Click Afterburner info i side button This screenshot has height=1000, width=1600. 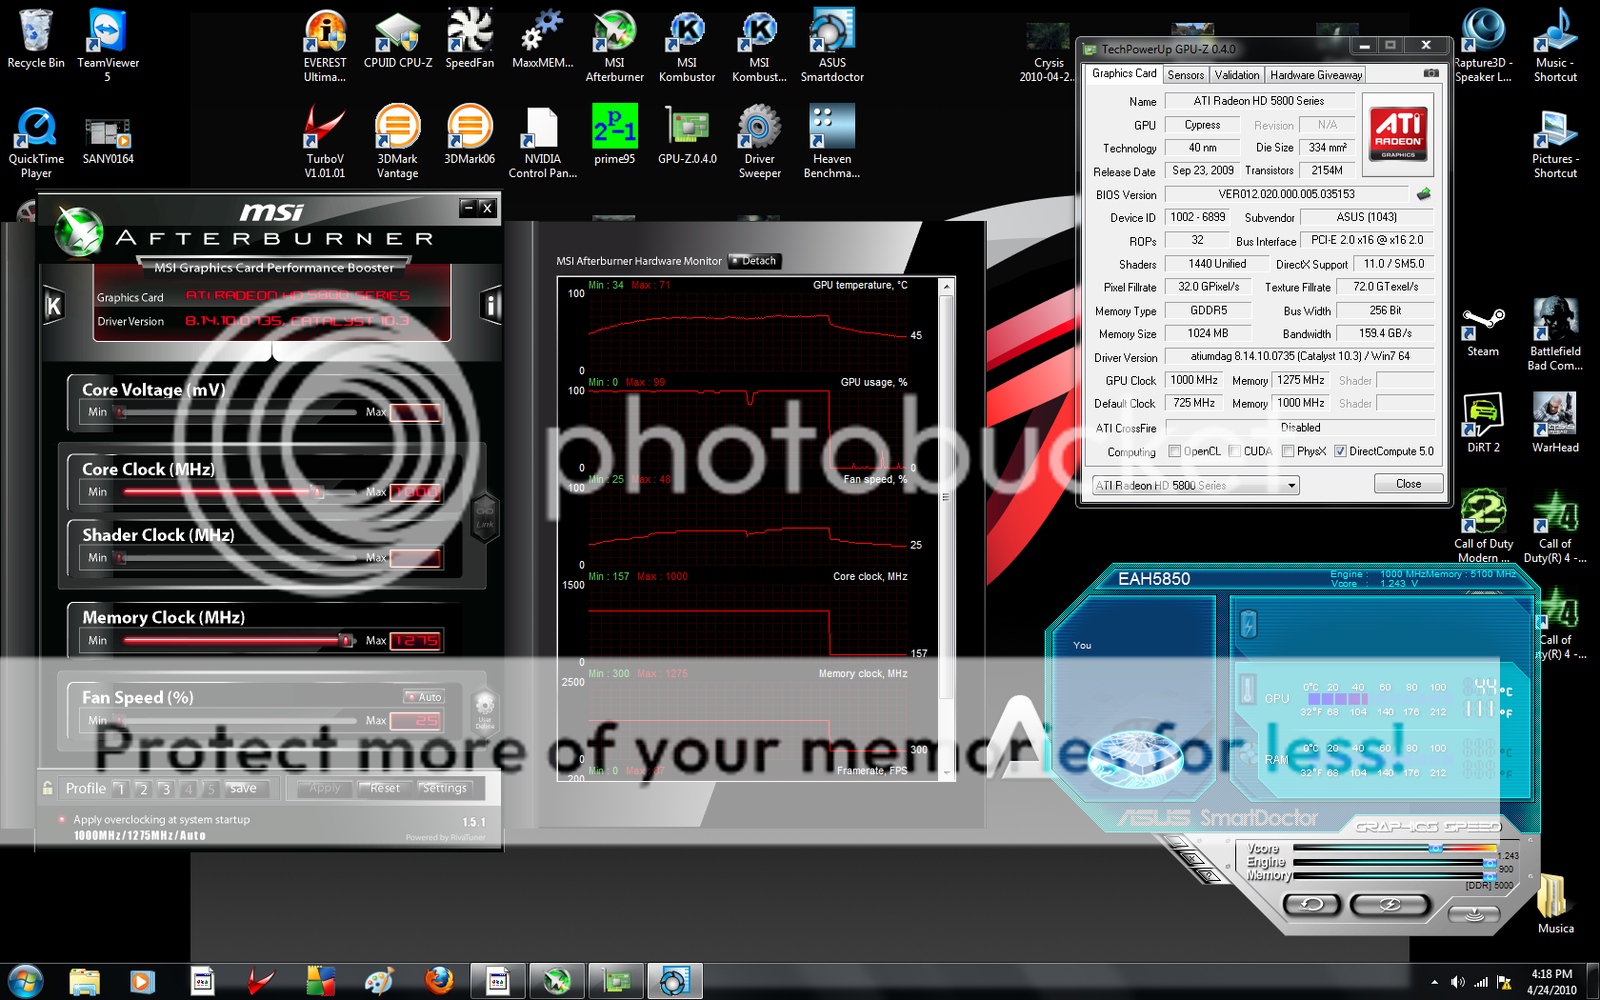coord(490,305)
